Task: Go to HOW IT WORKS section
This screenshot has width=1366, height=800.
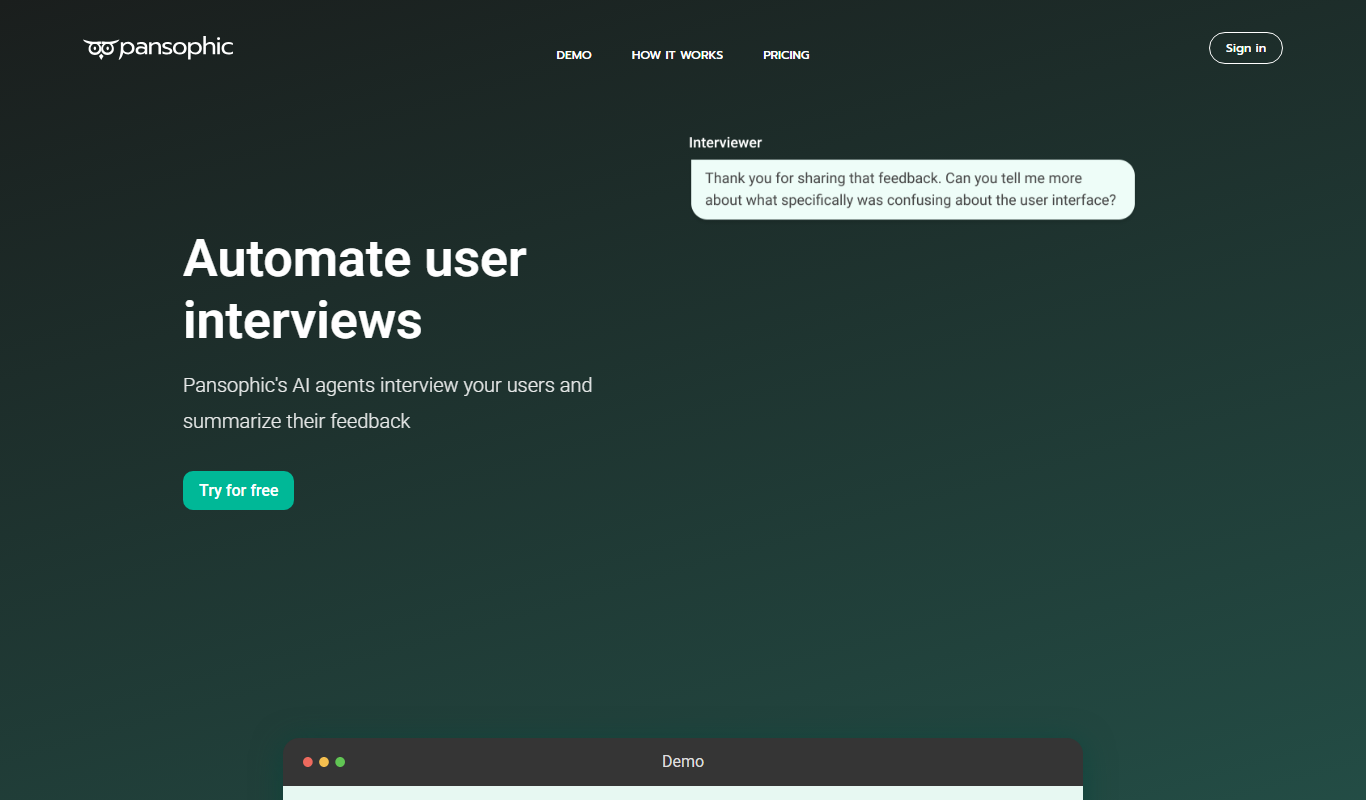Action: point(677,55)
